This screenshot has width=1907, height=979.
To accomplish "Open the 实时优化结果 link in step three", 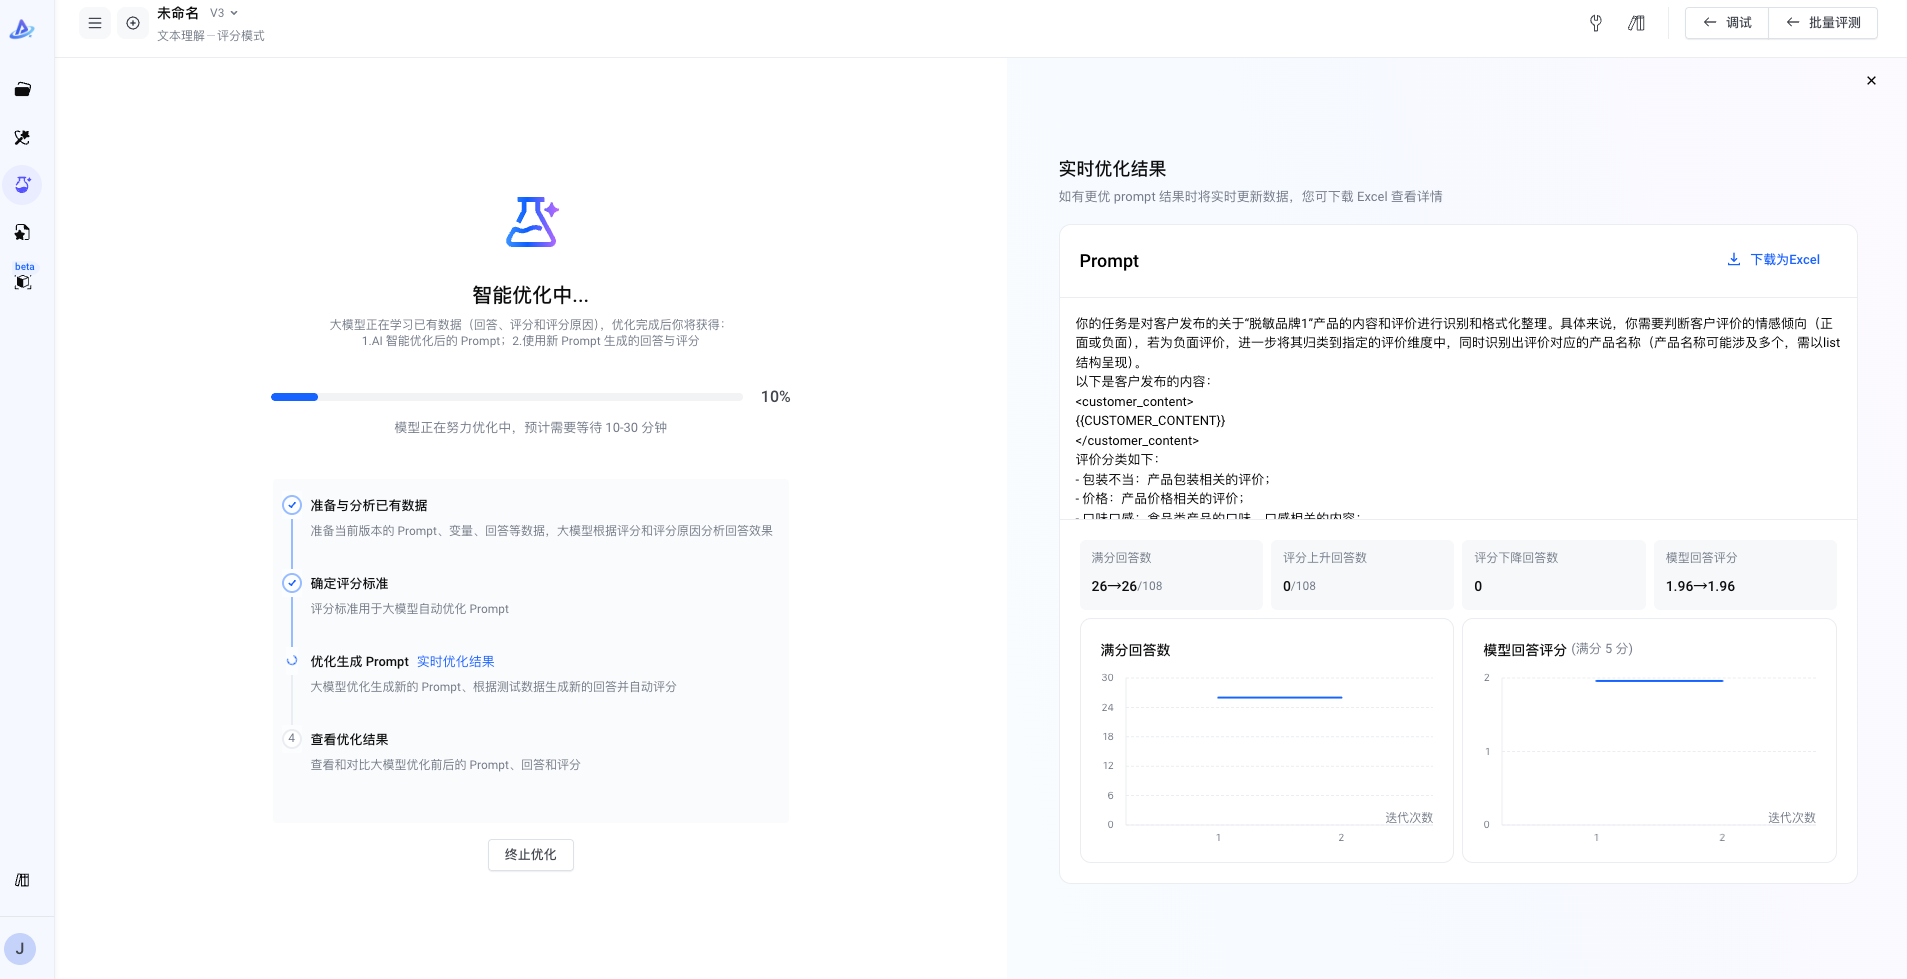I will [456, 662].
